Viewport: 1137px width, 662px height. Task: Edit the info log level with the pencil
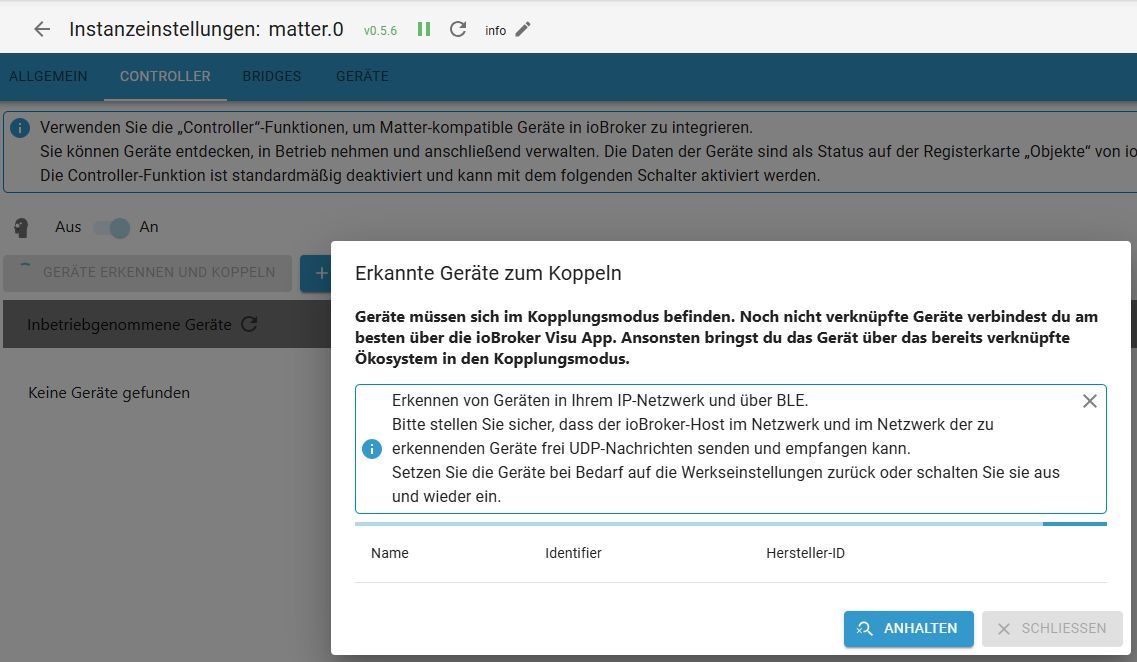click(523, 30)
